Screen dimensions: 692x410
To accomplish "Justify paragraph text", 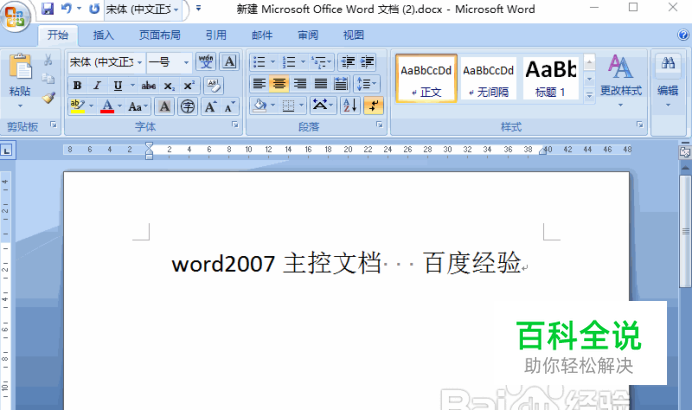I will click(x=321, y=84).
